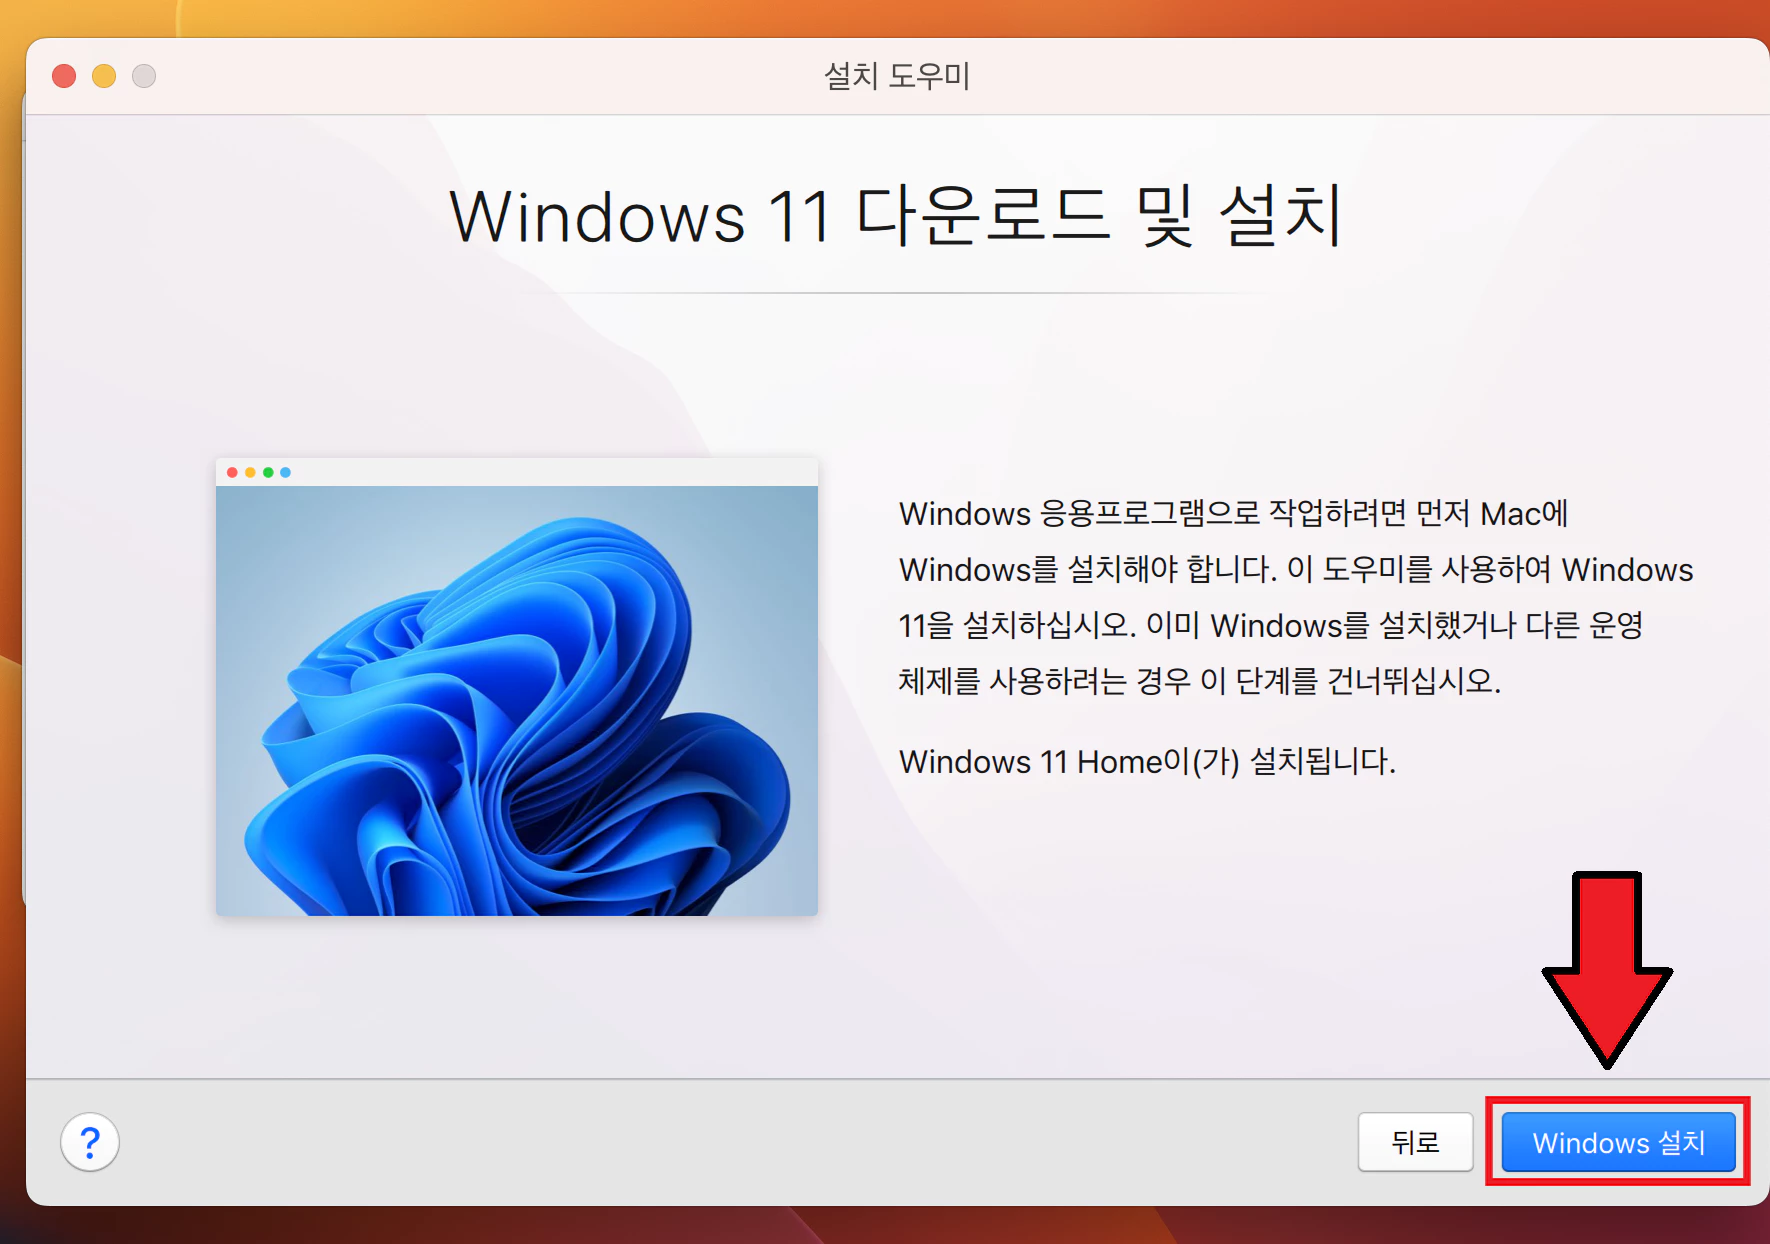Click the 설치 도우미 window title
The height and width of the screenshot is (1244, 1770).
[x=897, y=76]
